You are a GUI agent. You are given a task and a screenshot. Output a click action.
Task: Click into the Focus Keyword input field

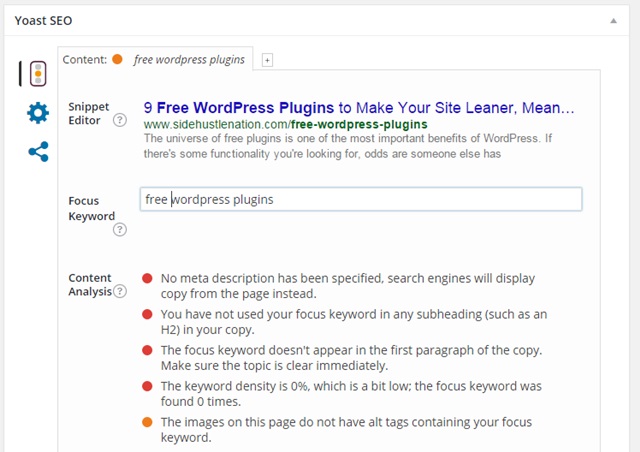coord(361,199)
